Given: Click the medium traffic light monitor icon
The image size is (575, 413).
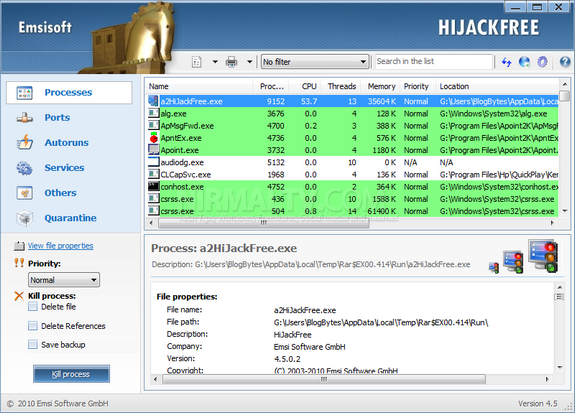Looking at the screenshot, I should [x=513, y=262].
